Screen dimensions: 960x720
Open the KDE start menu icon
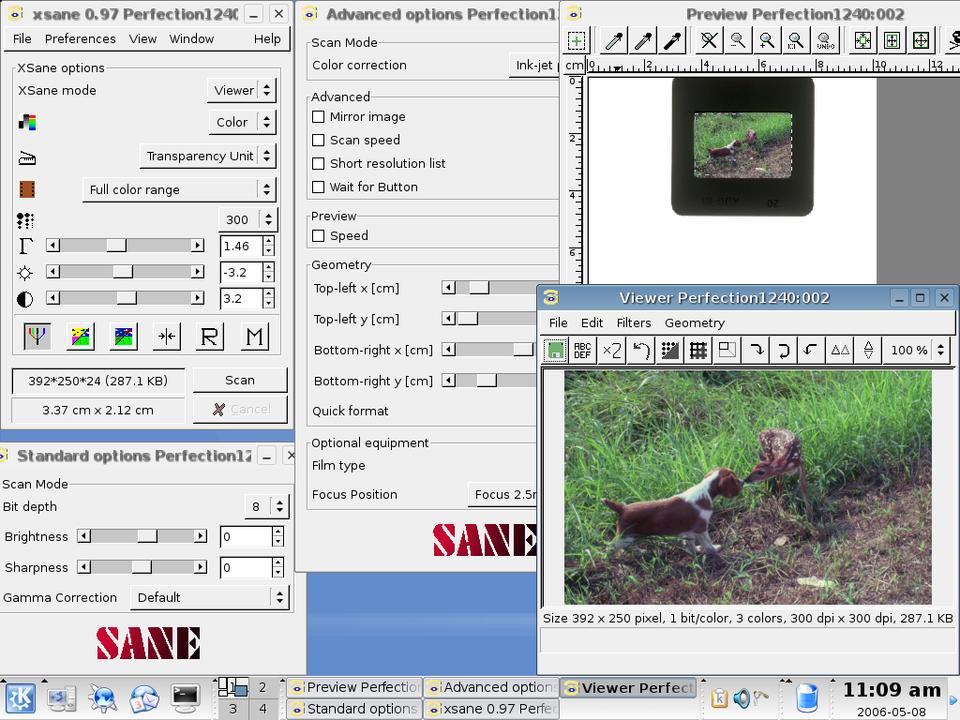(21, 697)
